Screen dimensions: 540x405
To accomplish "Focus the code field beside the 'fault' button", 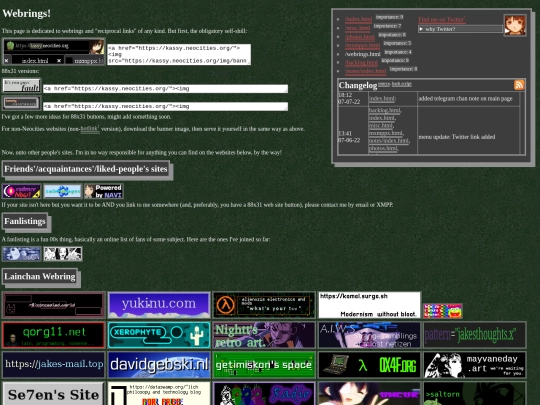I will coord(165,89).
